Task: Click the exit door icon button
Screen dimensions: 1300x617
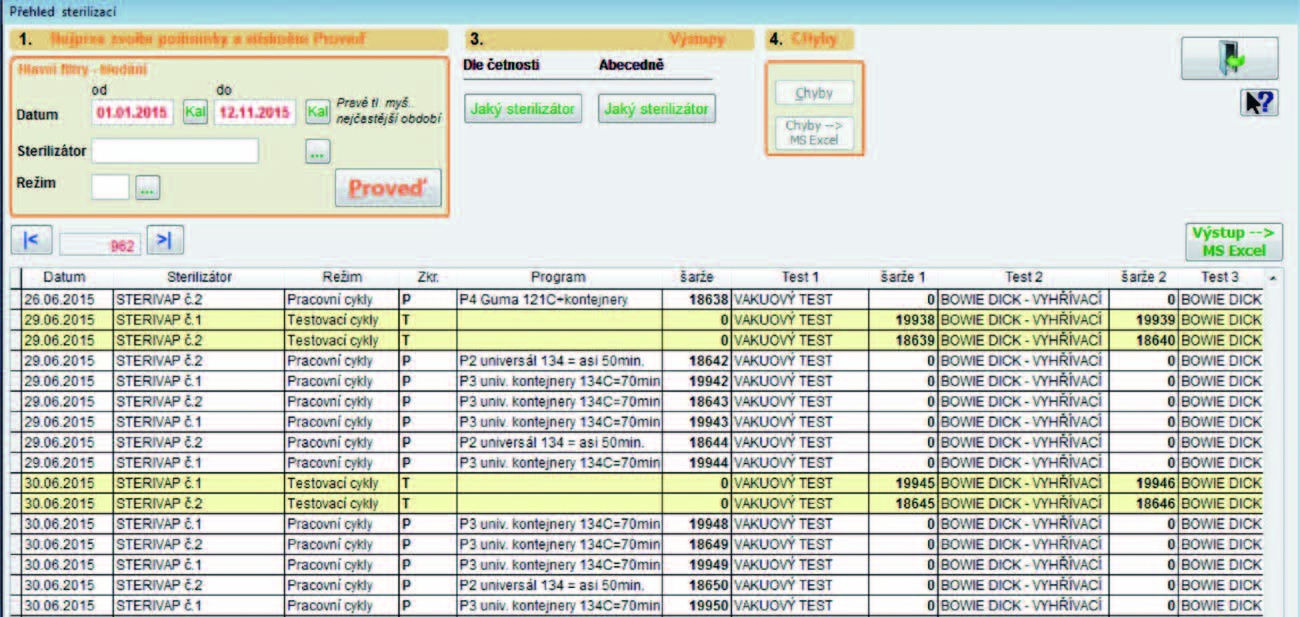Action: click(1229, 58)
